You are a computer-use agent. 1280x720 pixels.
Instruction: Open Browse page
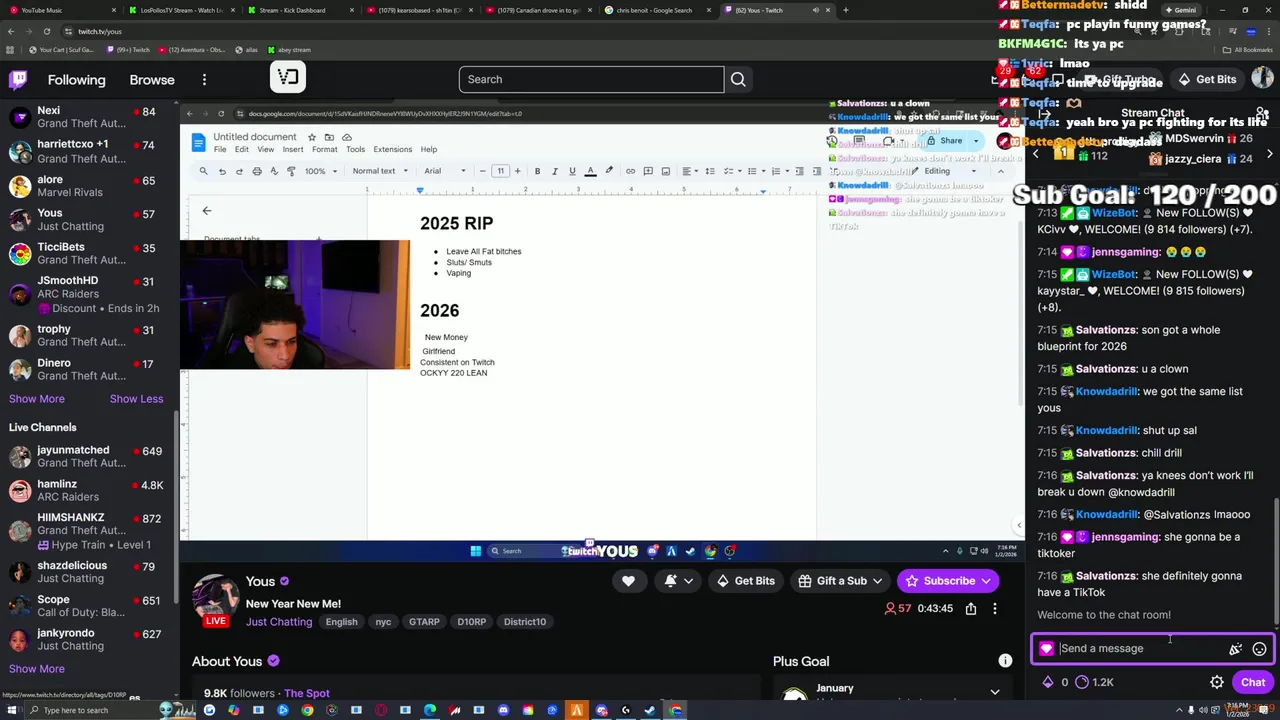(152, 80)
